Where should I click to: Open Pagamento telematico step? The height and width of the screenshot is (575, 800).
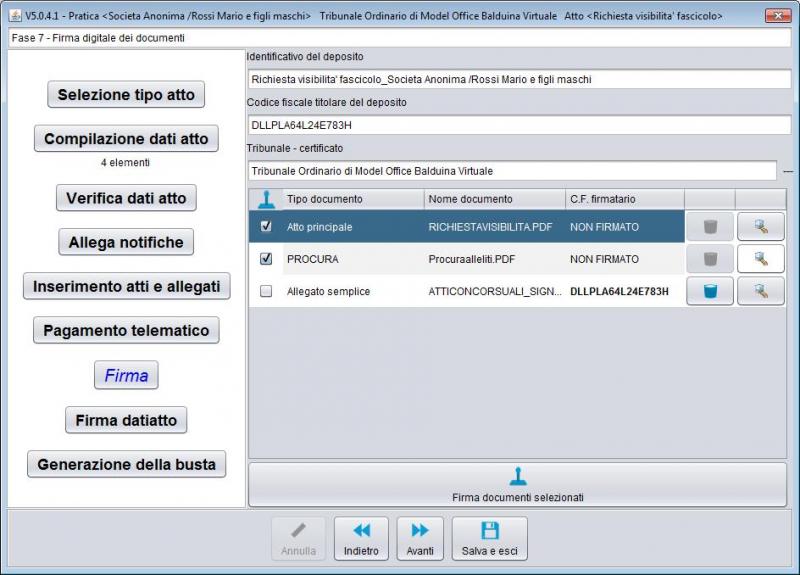126,330
